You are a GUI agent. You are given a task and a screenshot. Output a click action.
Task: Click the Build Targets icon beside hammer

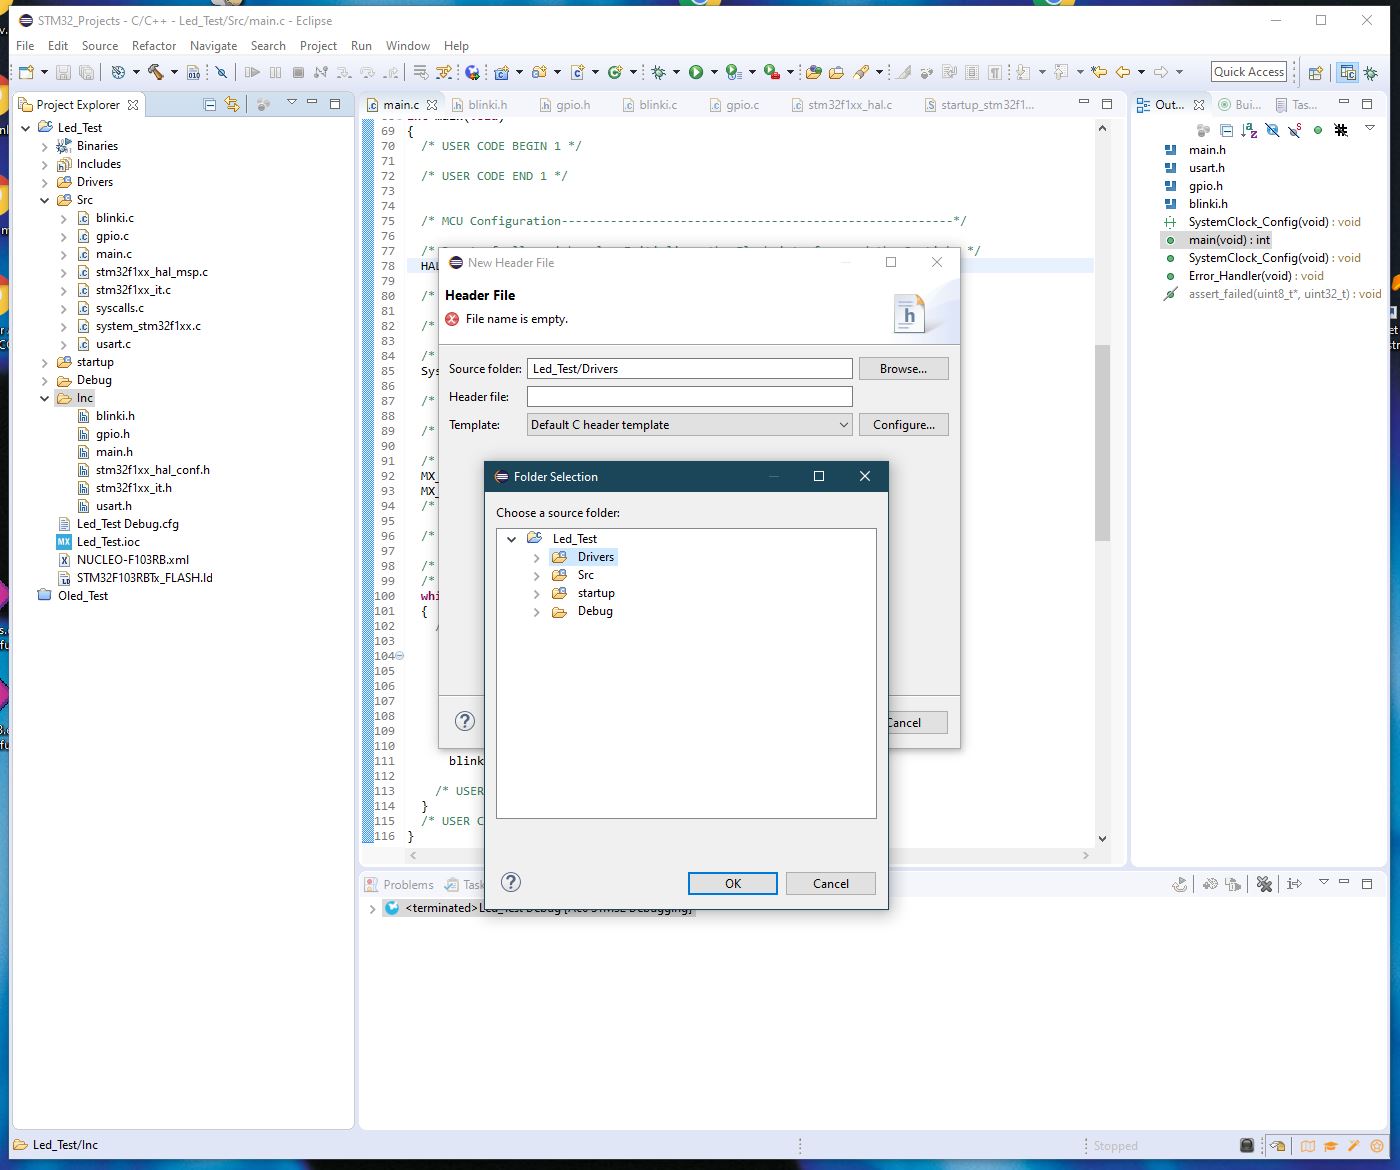click(x=118, y=72)
